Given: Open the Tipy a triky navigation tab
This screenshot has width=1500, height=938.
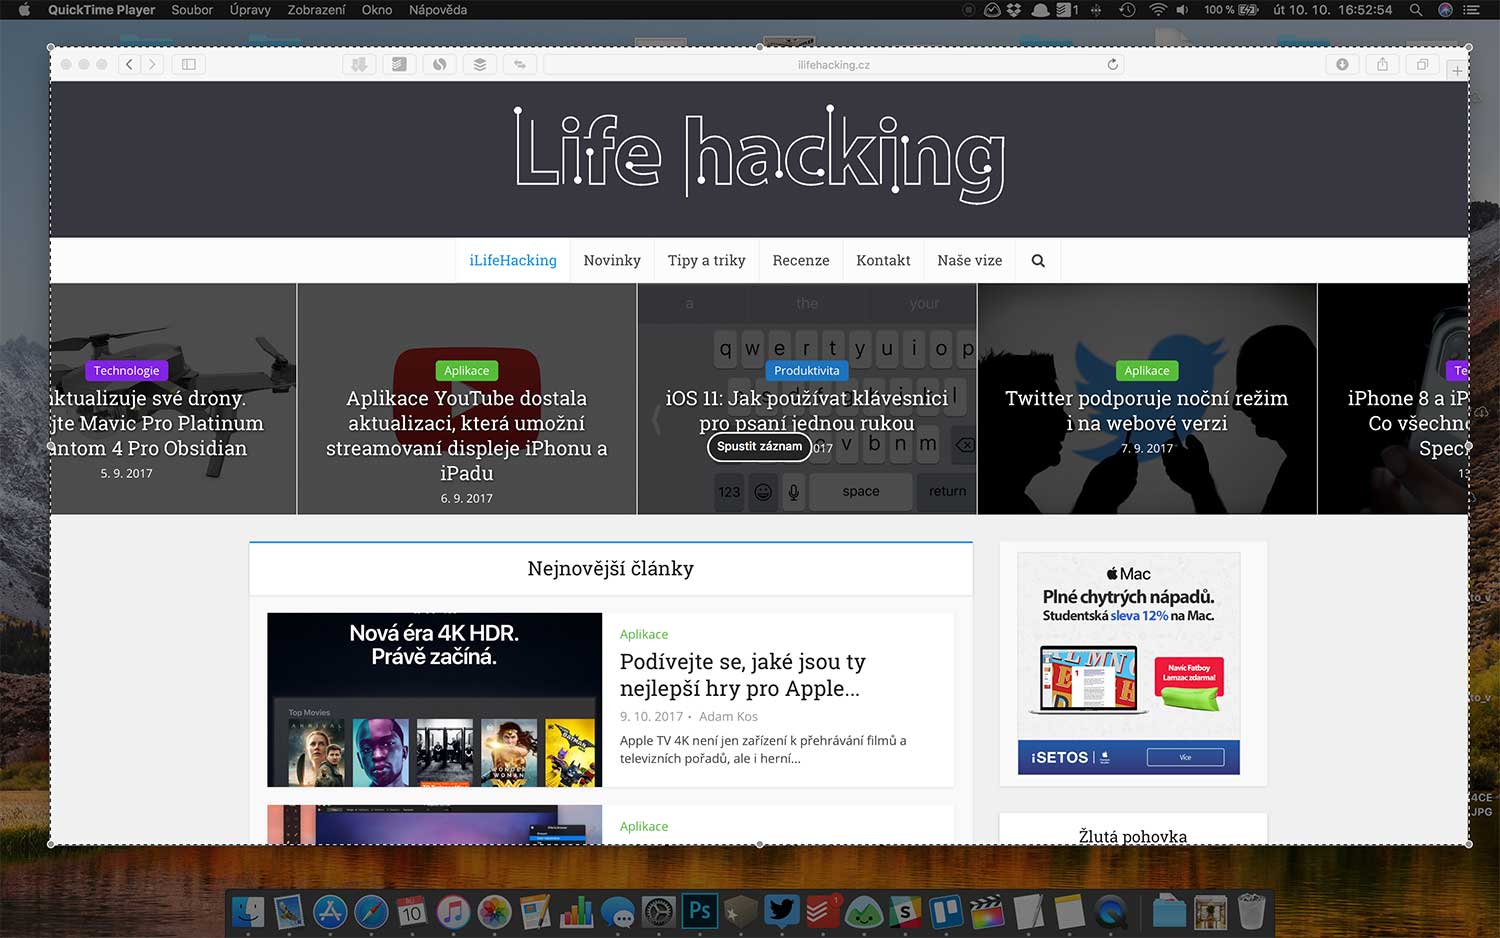Looking at the screenshot, I should (707, 261).
